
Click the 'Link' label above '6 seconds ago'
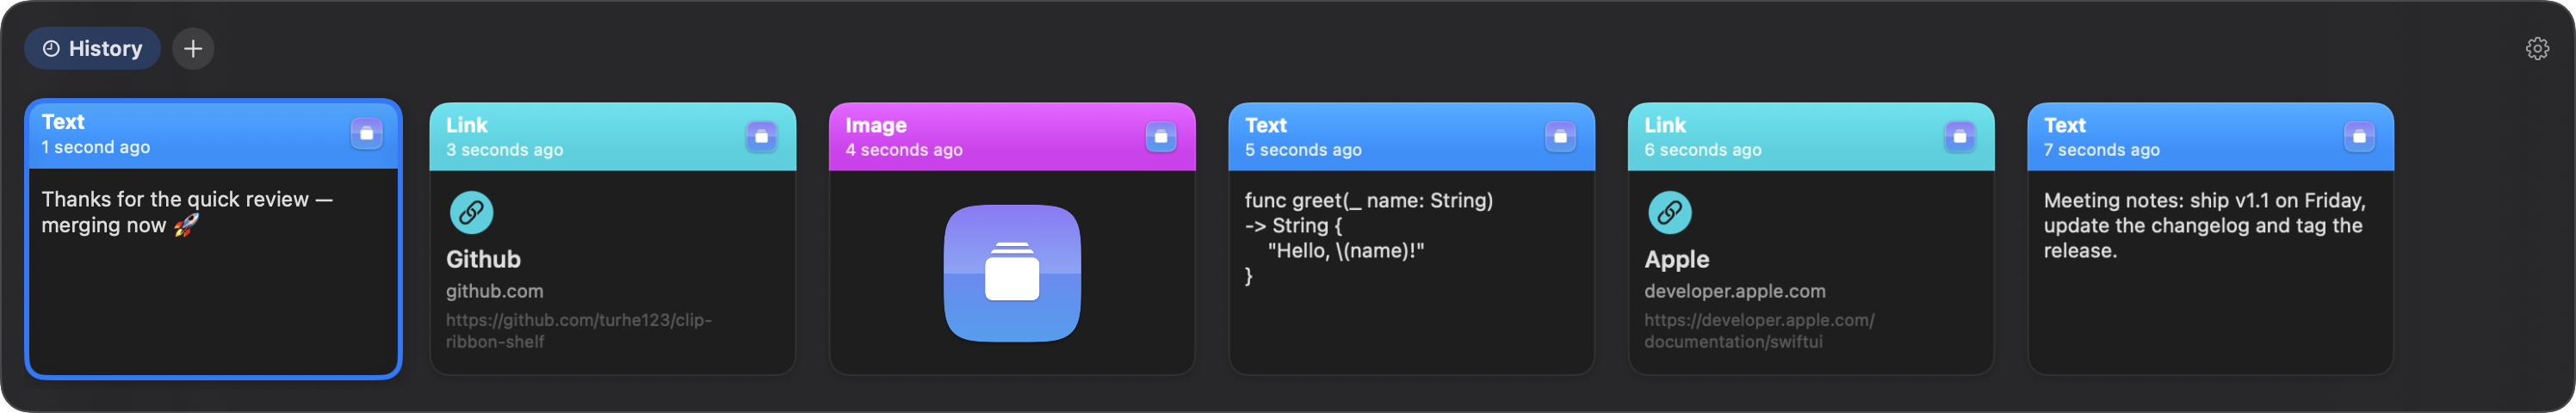[1665, 125]
